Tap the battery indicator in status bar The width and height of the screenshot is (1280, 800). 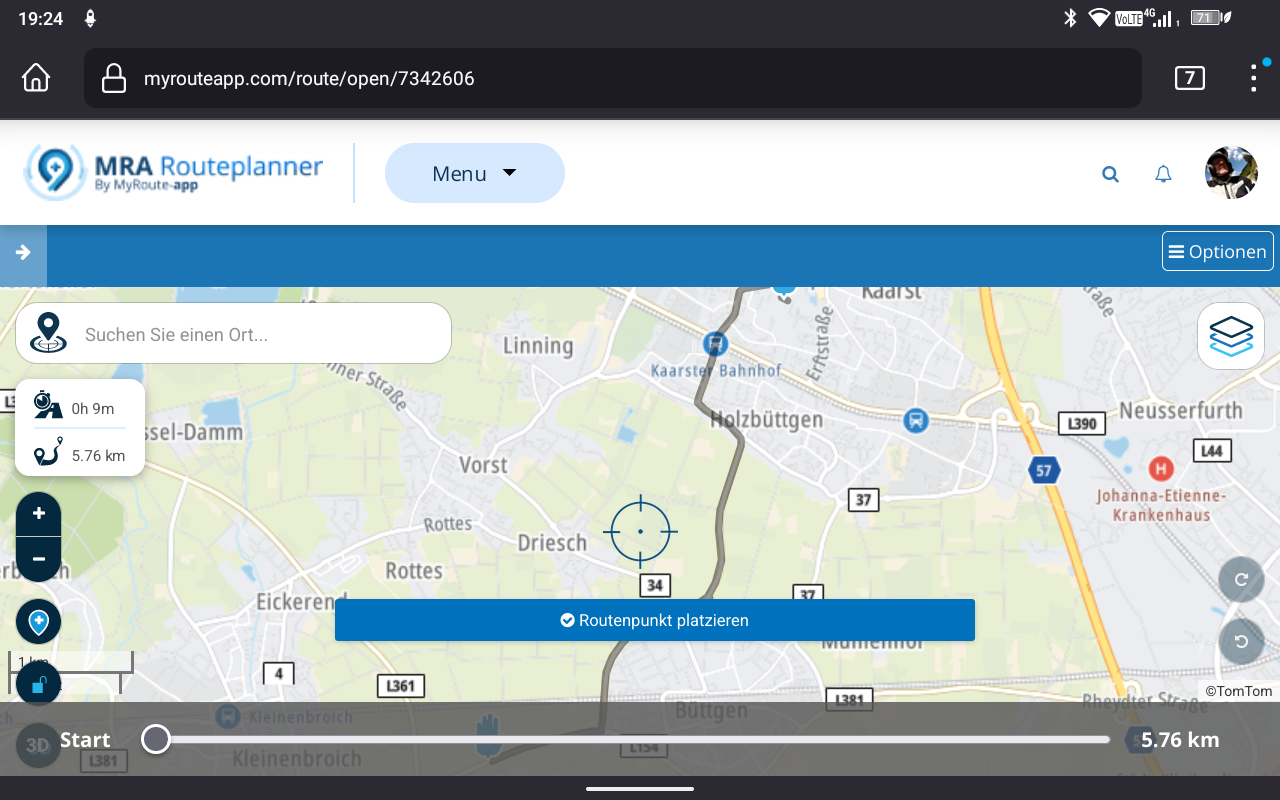click(x=1211, y=18)
